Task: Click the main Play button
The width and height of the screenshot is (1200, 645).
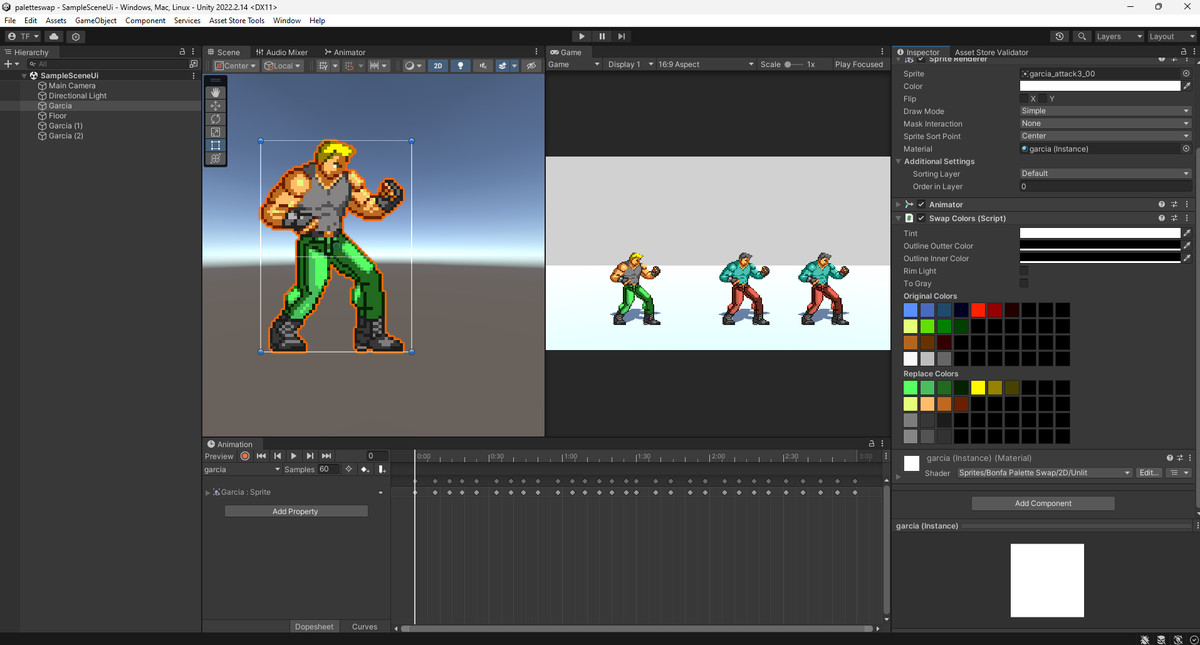Action: (582, 36)
